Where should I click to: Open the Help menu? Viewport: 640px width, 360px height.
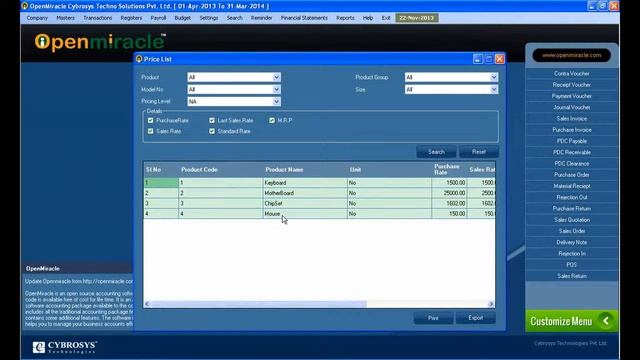368,18
